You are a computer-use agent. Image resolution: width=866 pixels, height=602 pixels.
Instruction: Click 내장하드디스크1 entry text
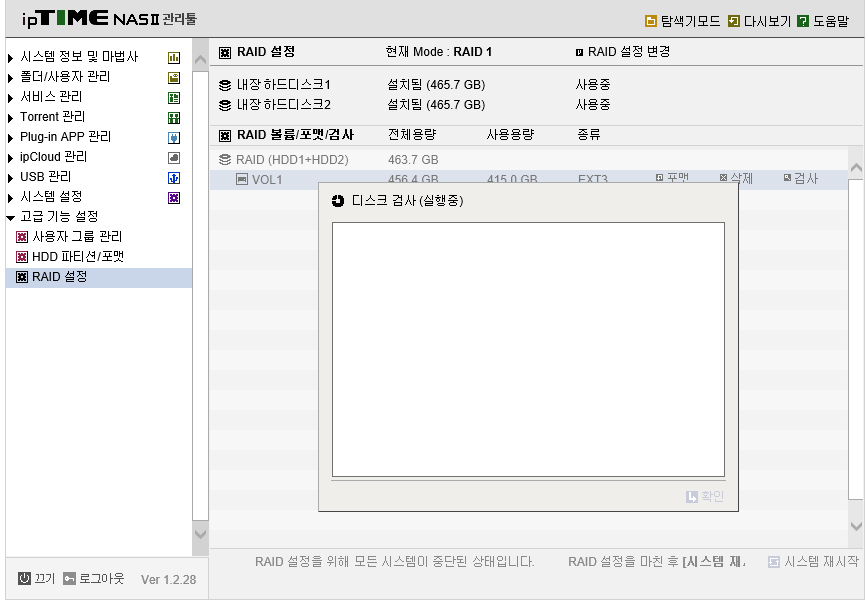coord(283,85)
